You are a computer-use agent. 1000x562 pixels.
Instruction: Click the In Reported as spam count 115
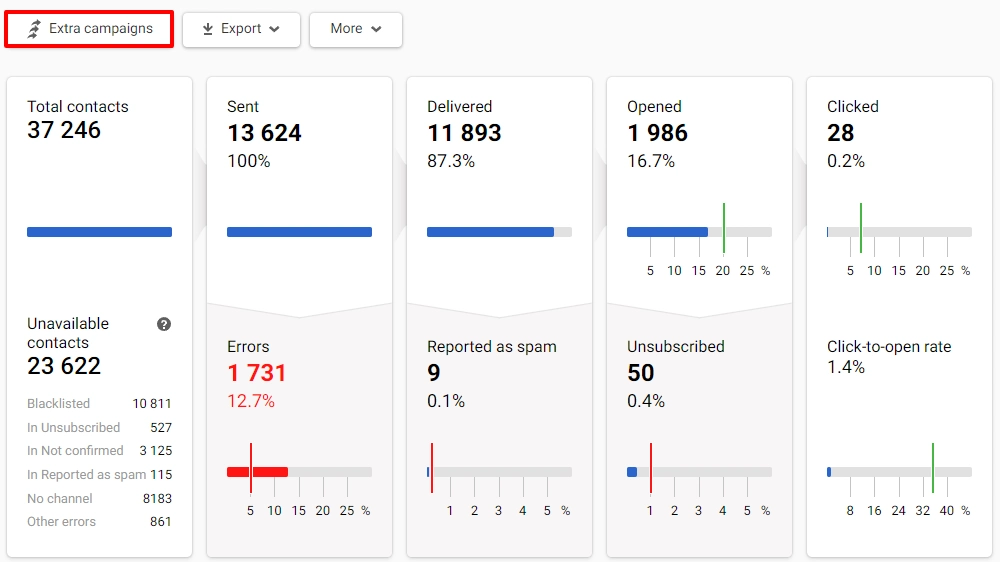point(161,475)
